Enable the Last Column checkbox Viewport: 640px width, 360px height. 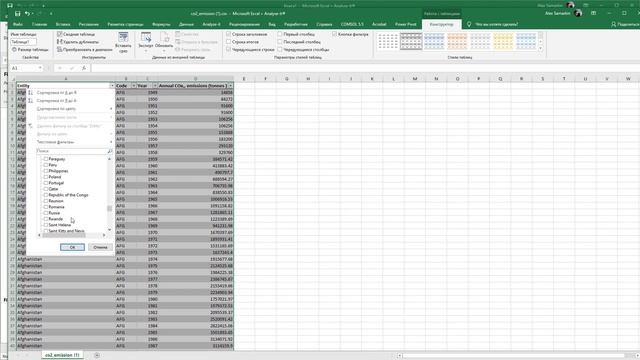tap(280, 42)
